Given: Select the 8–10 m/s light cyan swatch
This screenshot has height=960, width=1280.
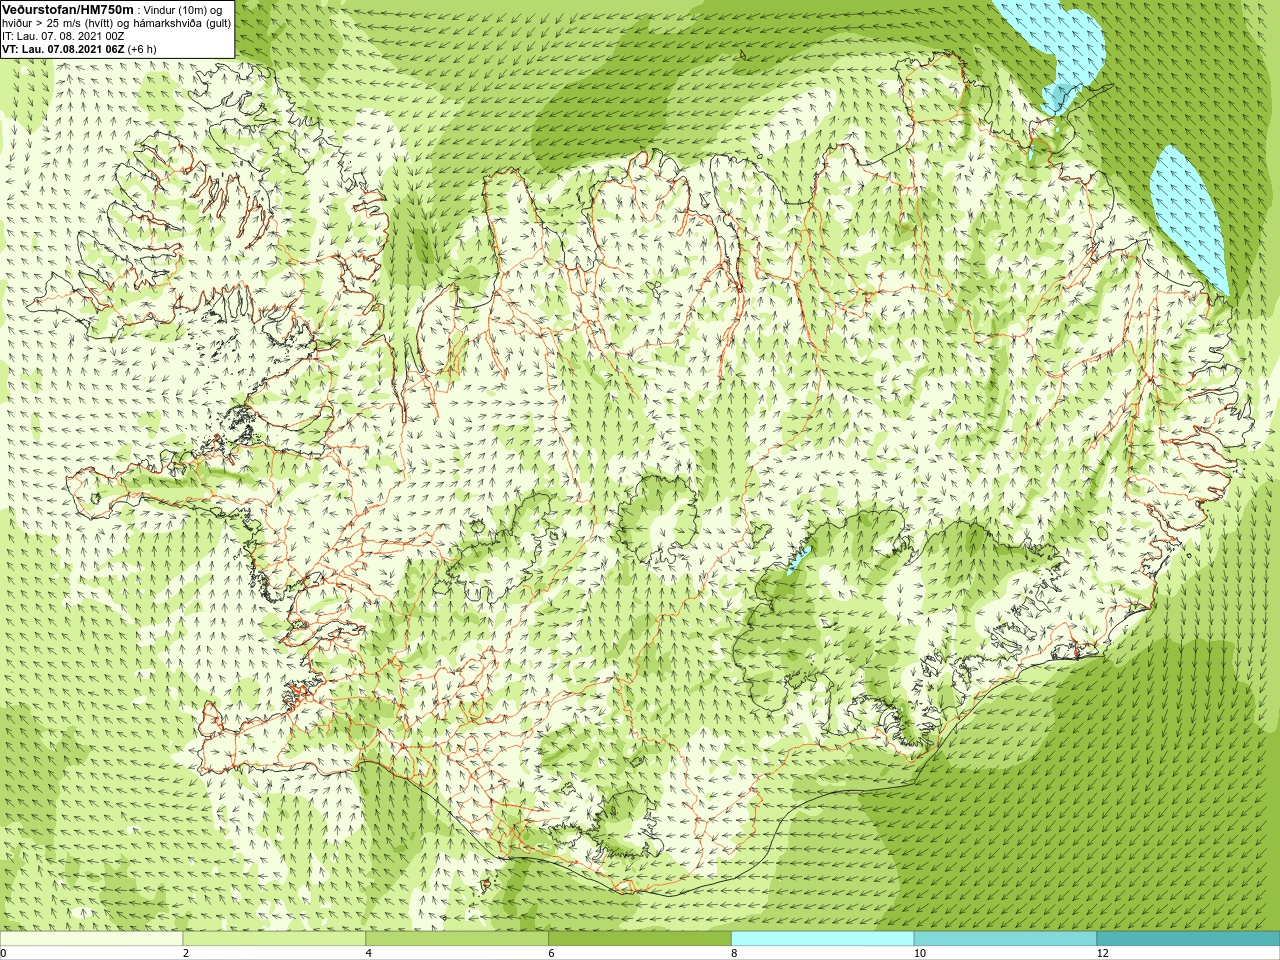Looking at the screenshot, I should click(823, 939).
